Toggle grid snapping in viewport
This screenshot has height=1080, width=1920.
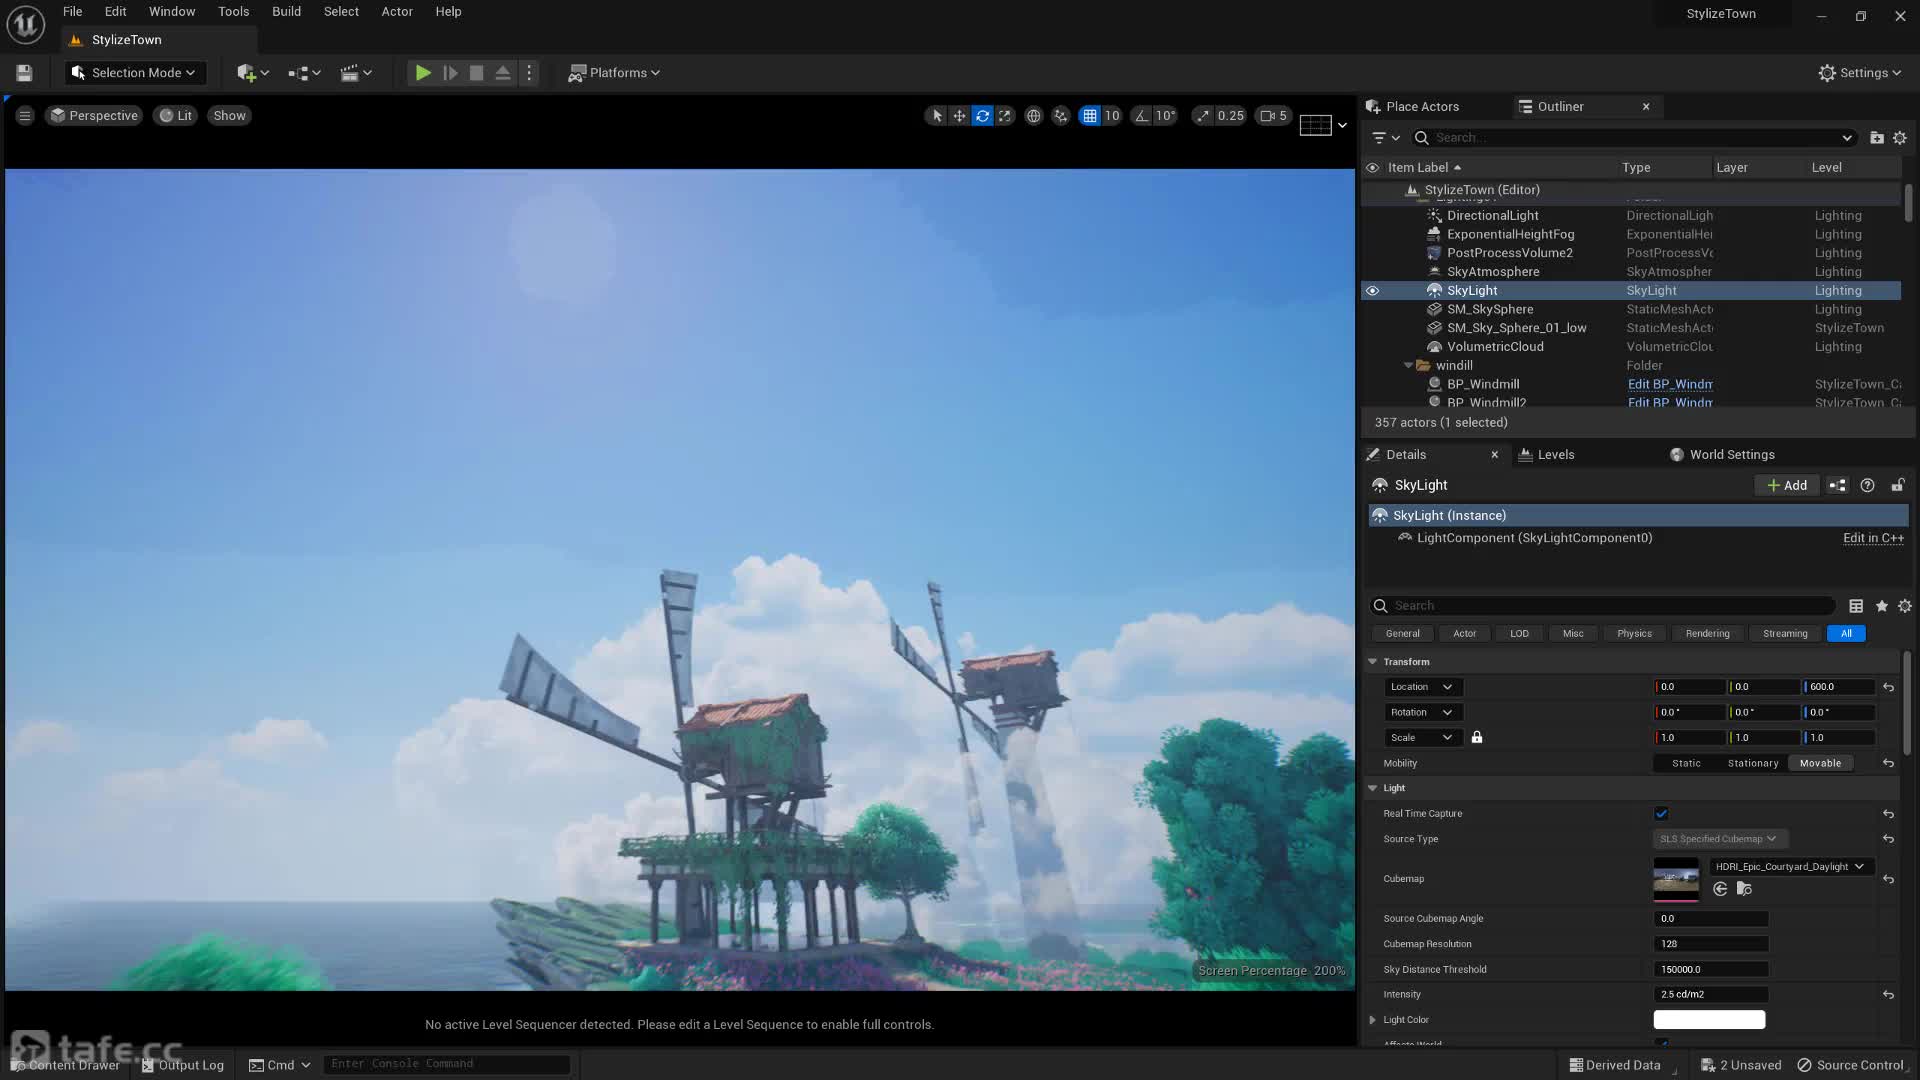point(1090,116)
